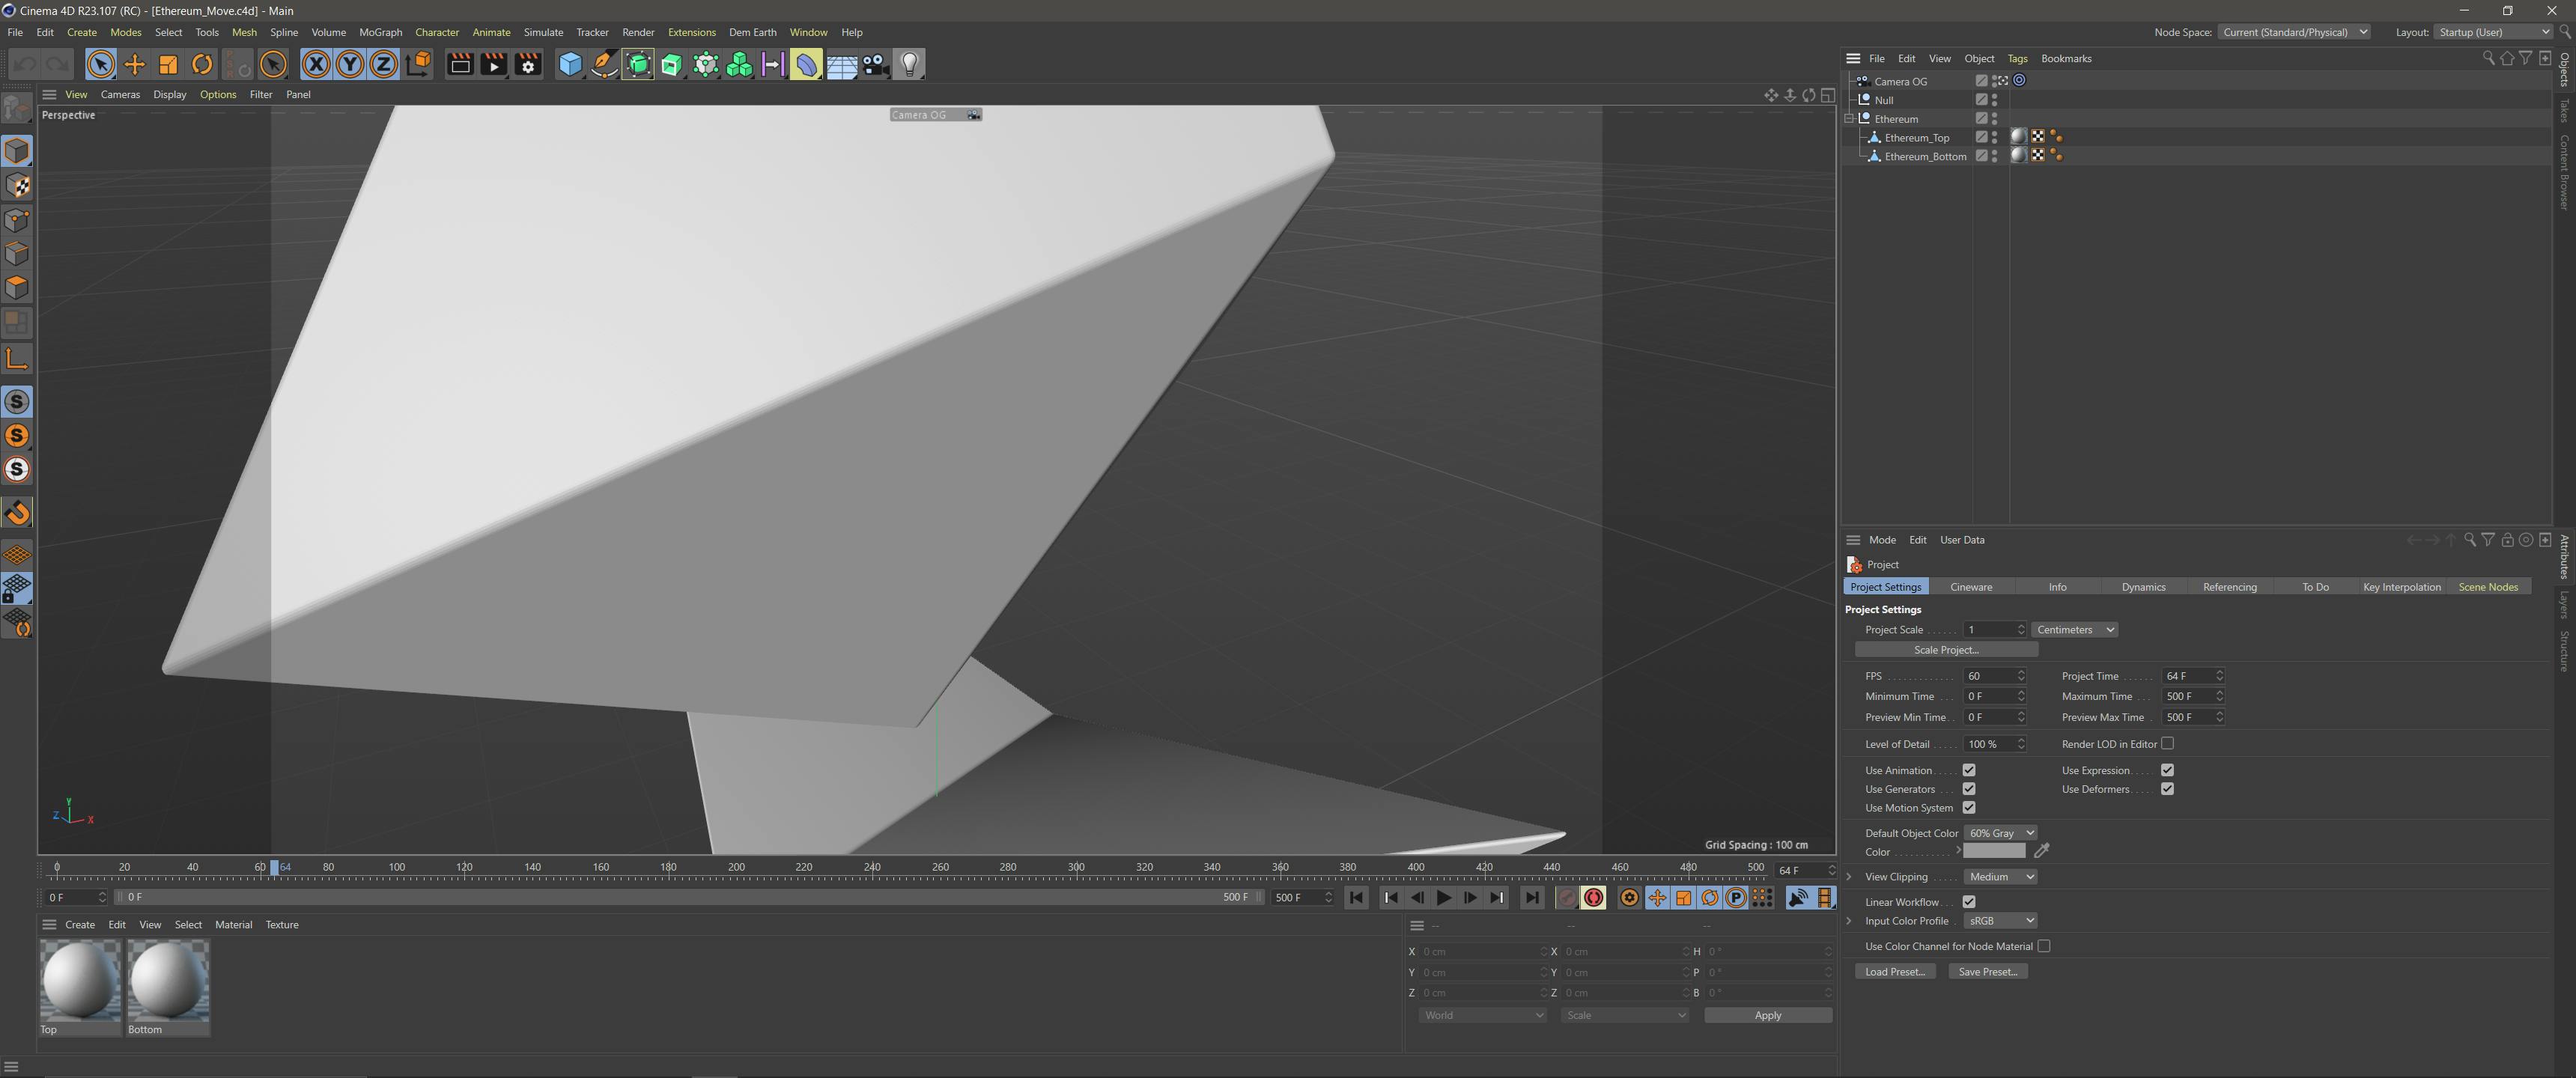The image size is (2576, 1078).
Task: Add a Light object
Action: point(909,65)
